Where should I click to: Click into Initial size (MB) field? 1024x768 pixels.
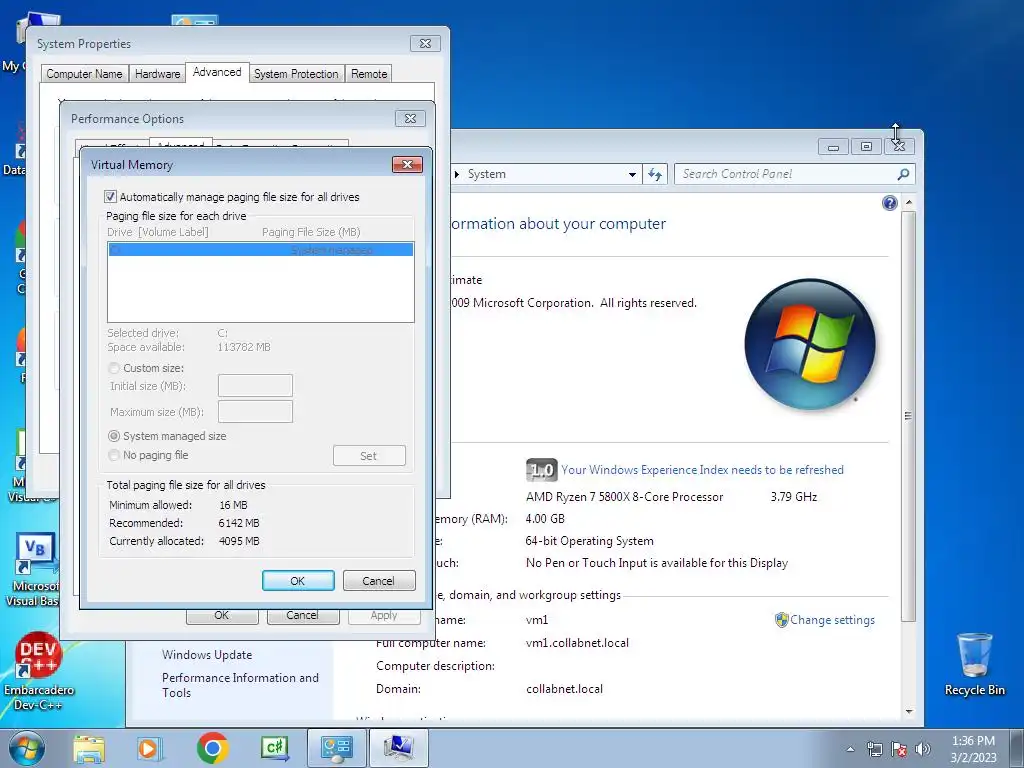click(255, 386)
